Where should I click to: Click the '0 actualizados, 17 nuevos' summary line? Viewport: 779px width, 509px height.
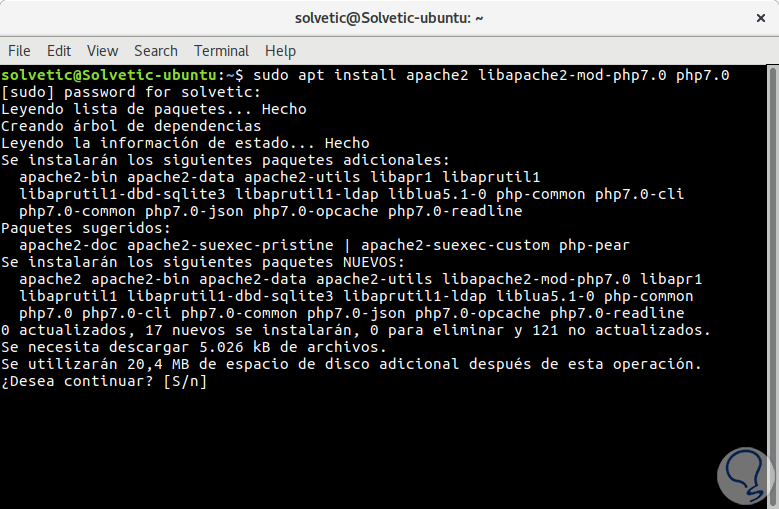point(356,330)
